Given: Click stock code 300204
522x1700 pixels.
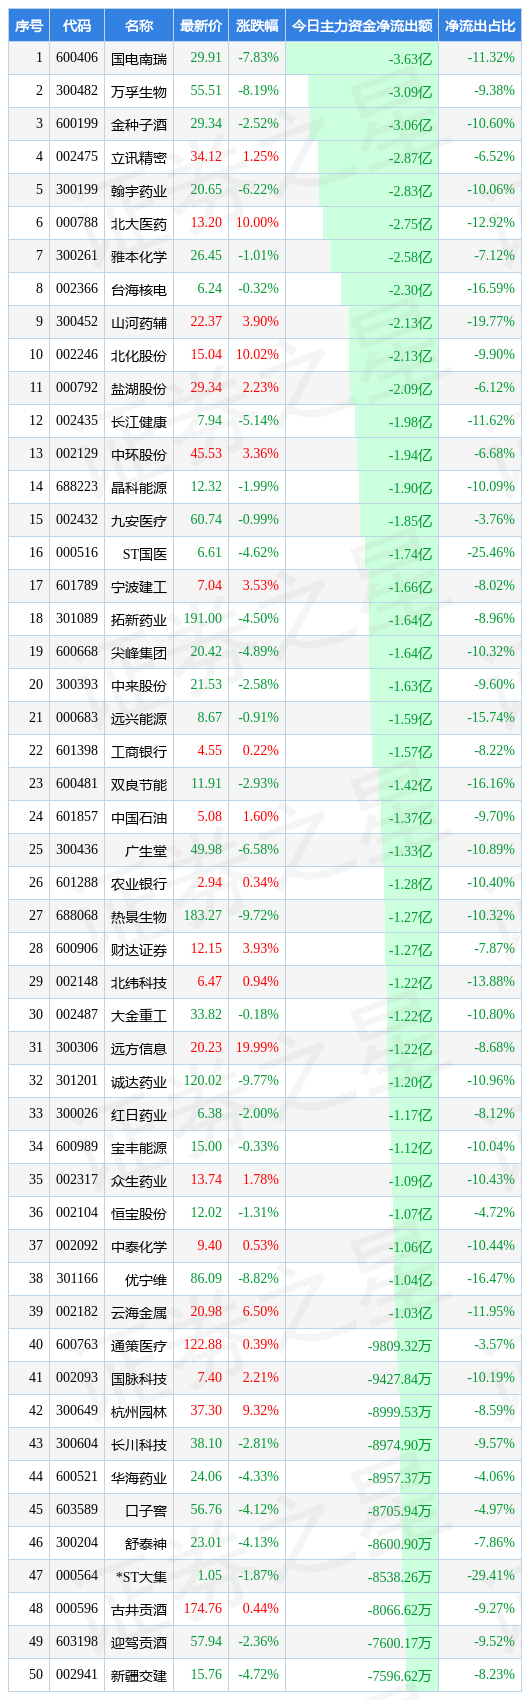Looking at the screenshot, I should pyautogui.click(x=77, y=1543).
